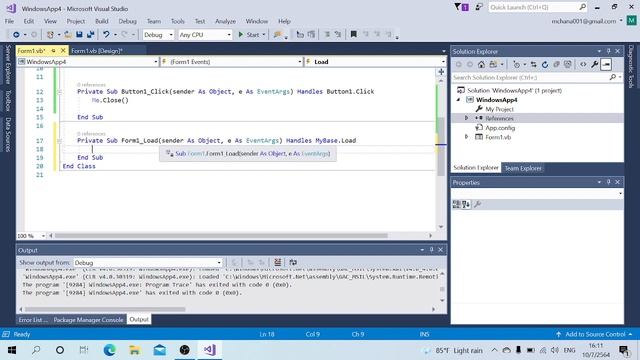Click the Navigate Backward toolbar icon
This screenshot has height=360, width=640.
(x=16, y=35)
